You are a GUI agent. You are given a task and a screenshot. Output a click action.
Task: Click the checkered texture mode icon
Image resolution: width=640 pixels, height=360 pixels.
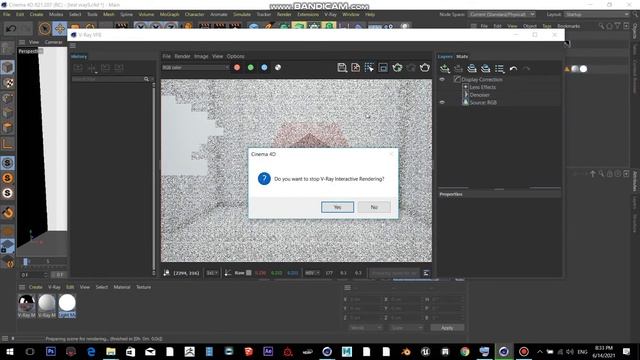pyautogui.click(x=7, y=83)
